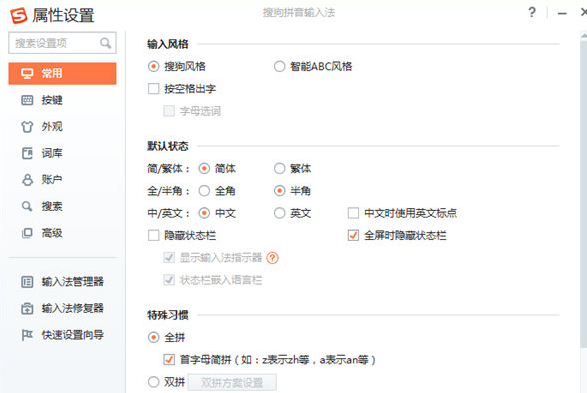Select 全拼 radio button
Screen dimensions: 587x393
153,337
